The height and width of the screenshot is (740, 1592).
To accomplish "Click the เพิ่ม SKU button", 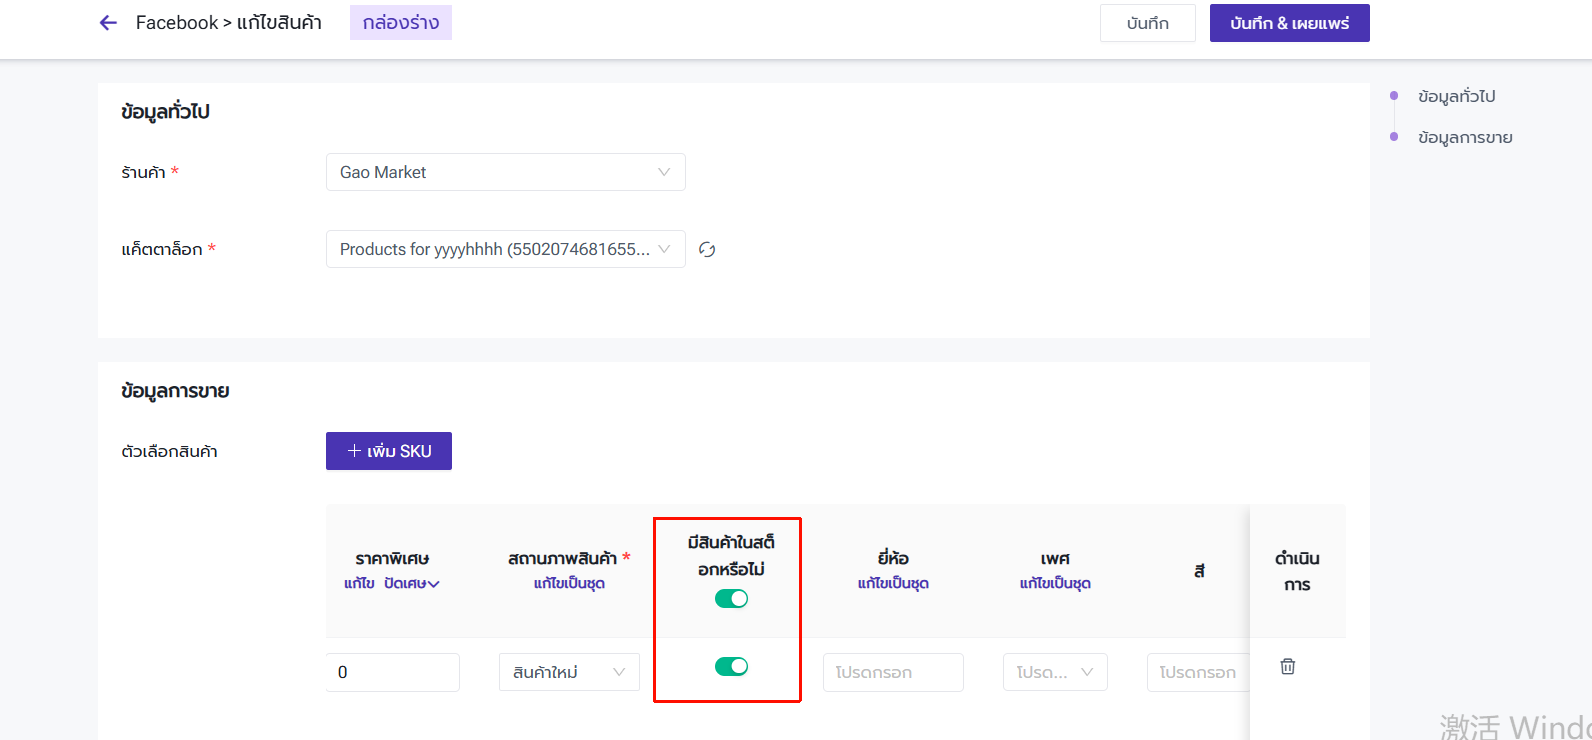I will [389, 451].
